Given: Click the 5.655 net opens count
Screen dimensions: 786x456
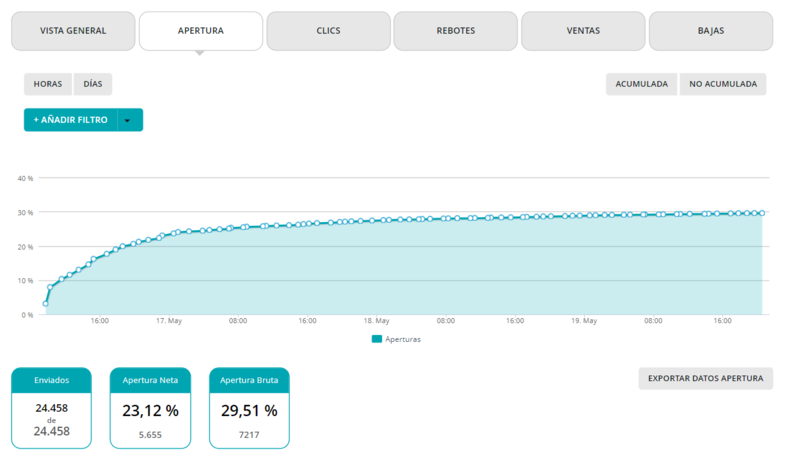Looking at the screenshot, I should click(x=150, y=435).
